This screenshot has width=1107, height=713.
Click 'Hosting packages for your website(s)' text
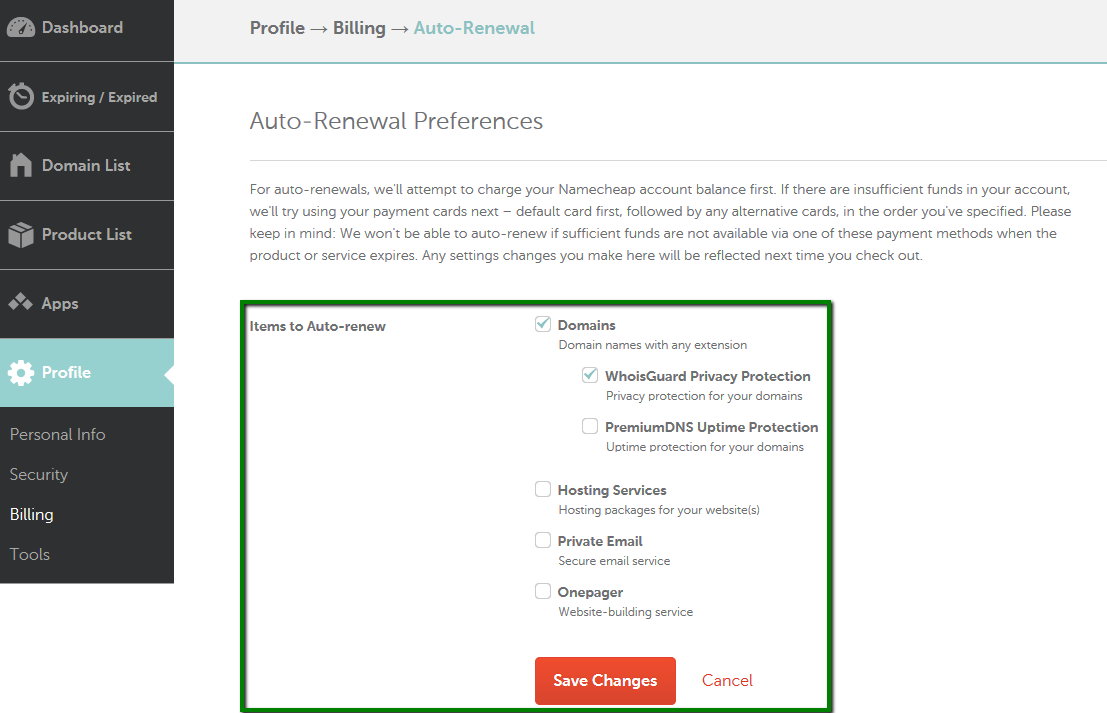(x=659, y=510)
